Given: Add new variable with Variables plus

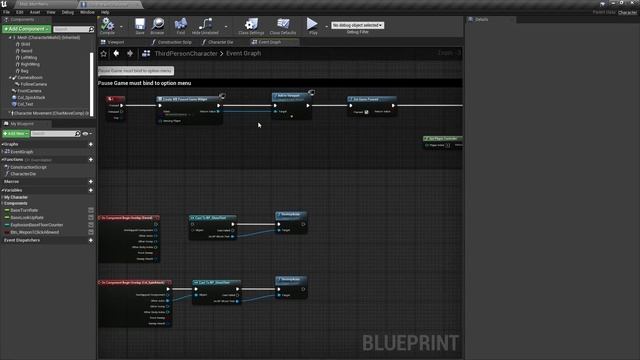Looking at the screenshot, I should [91, 190].
